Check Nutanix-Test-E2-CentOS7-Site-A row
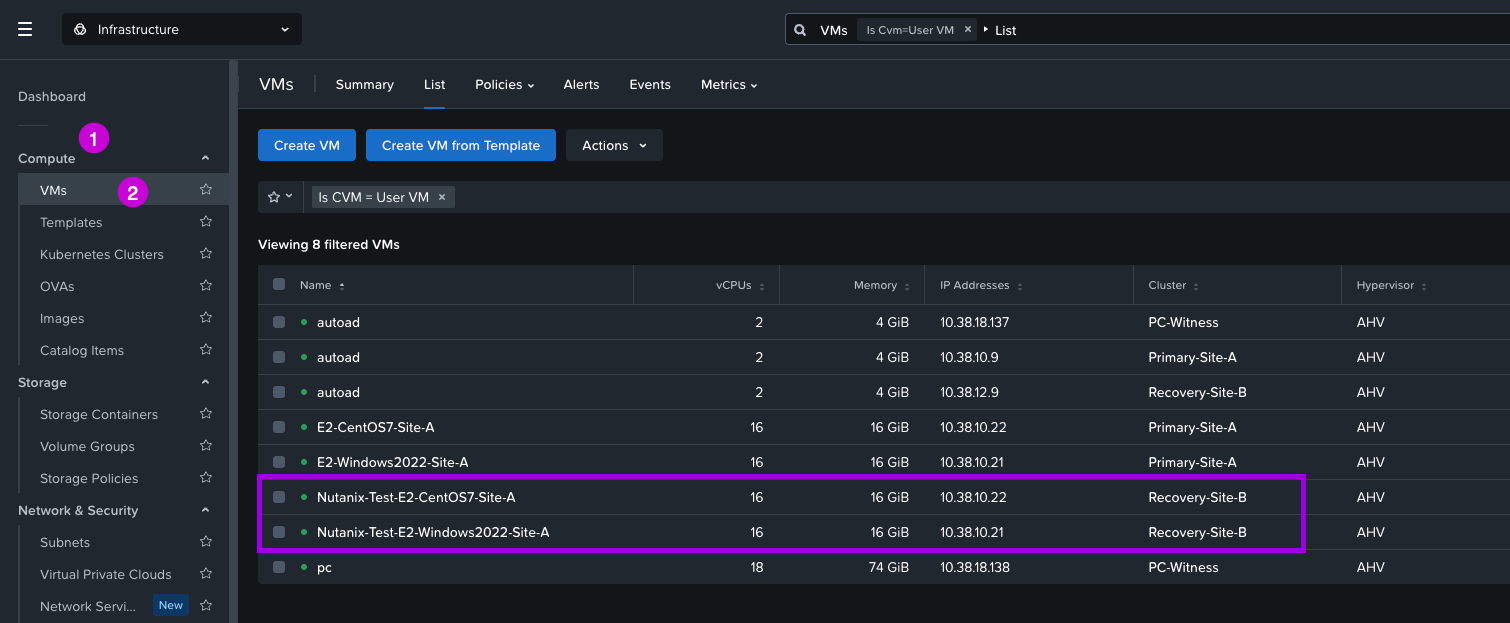Screen dimensions: 1510x623 click(x=279, y=497)
